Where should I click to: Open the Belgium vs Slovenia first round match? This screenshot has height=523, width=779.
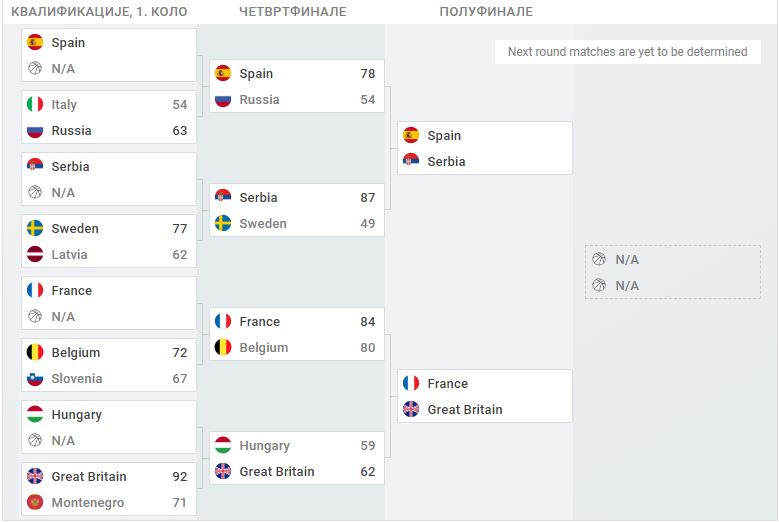coord(109,365)
